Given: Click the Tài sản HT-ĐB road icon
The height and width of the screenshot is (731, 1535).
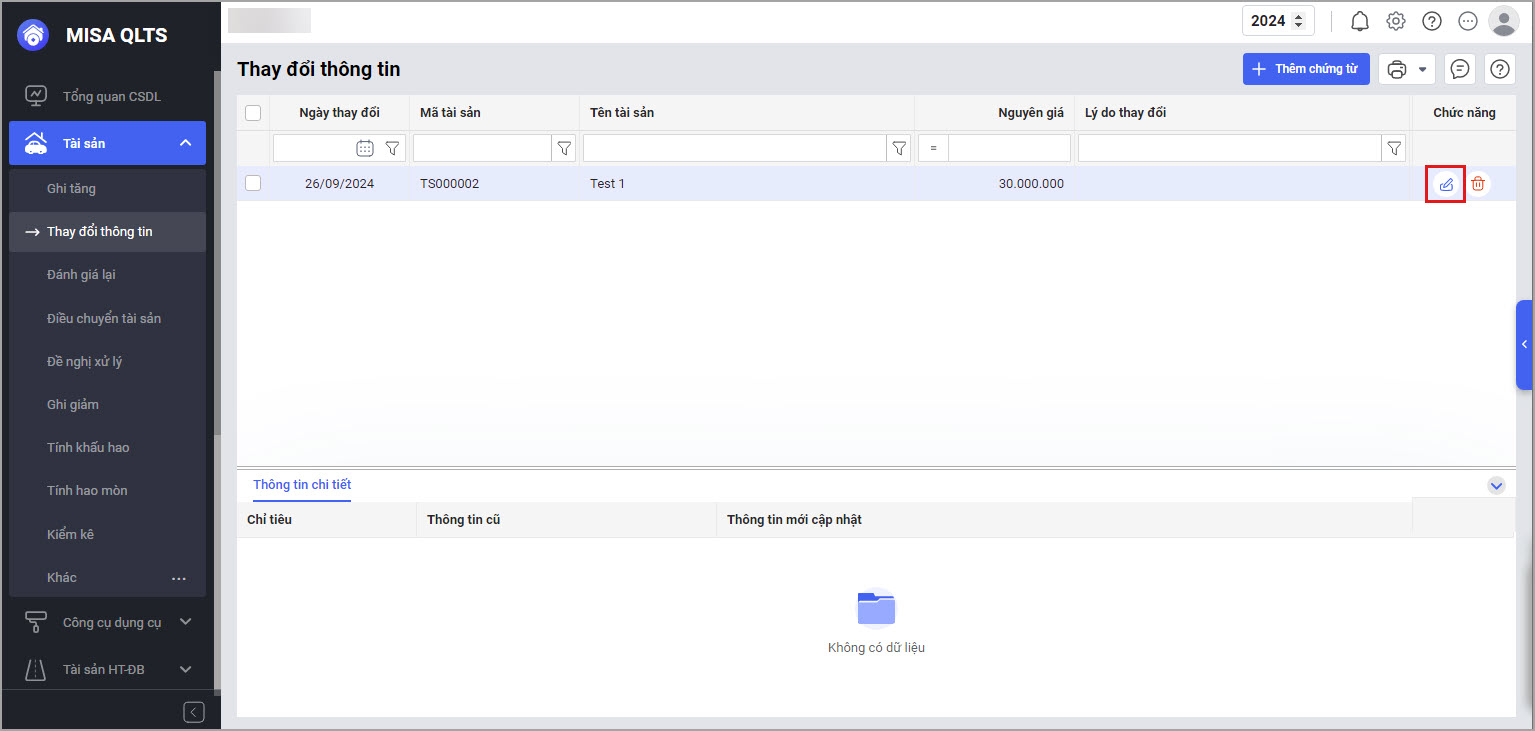Looking at the screenshot, I should tap(36, 669).
